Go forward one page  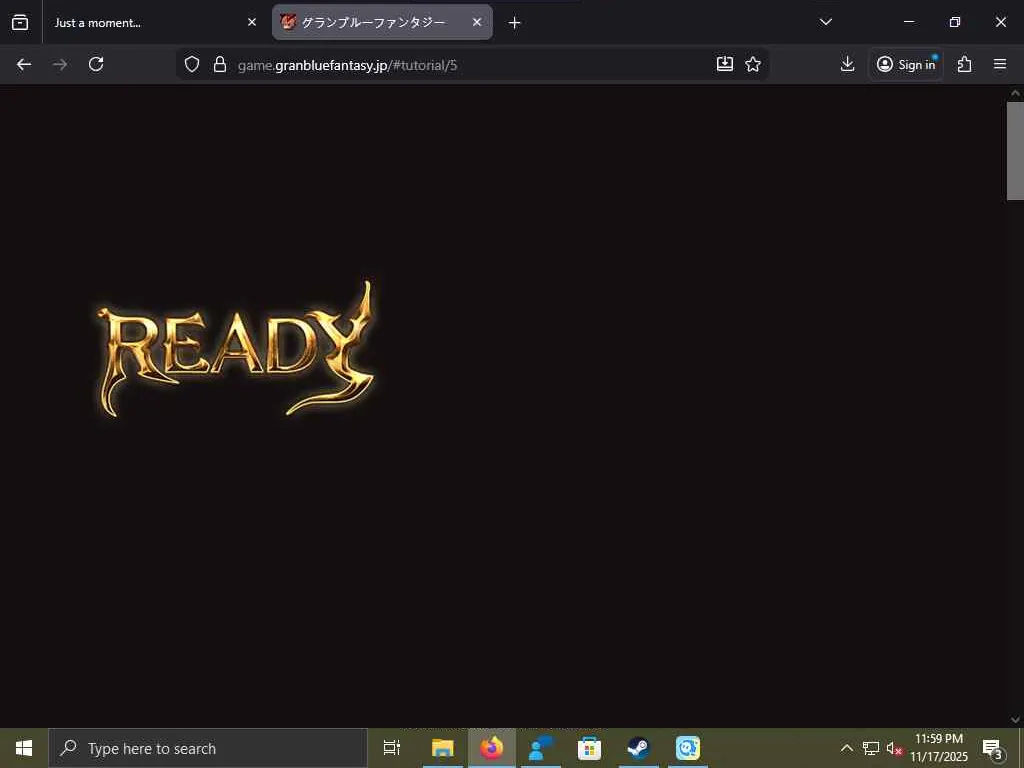(60, 64)
